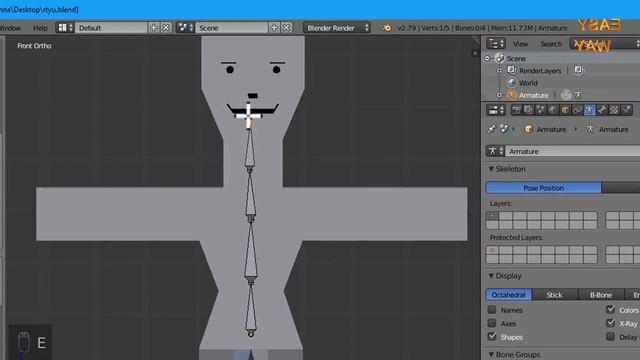Click the Scene icon in outliner
This screenshot has width=640, height=360.
[x=500, y=58]
